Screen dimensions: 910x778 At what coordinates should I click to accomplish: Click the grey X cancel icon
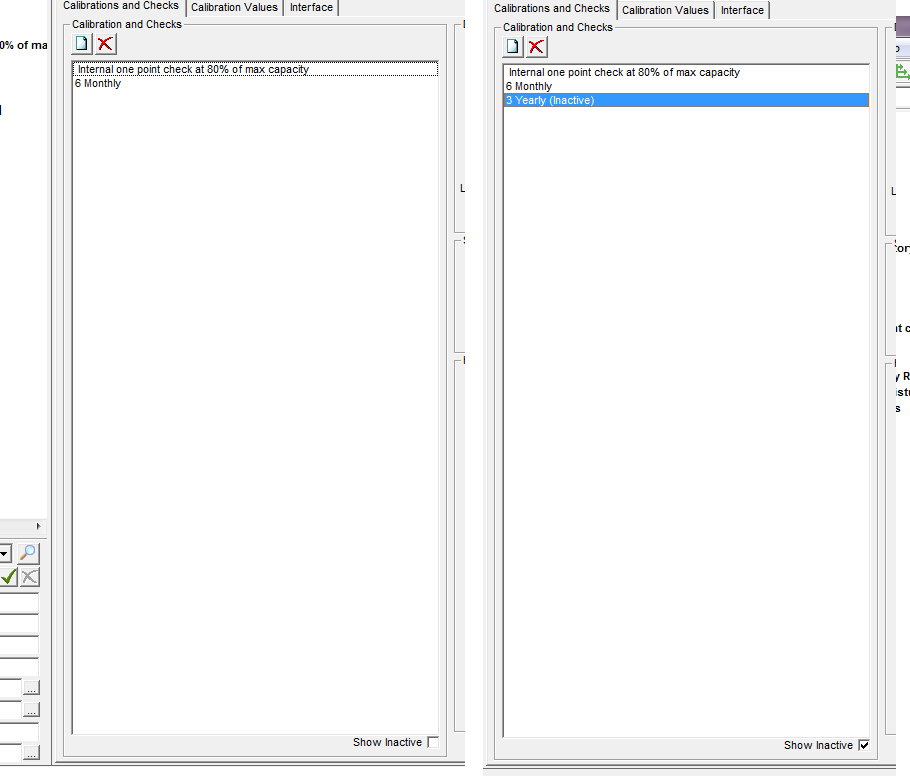(30, 576)
